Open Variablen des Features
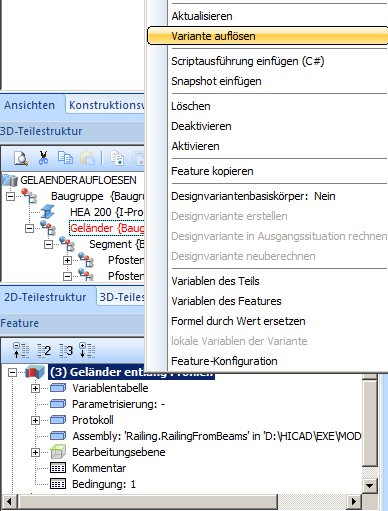 (226, 301)
